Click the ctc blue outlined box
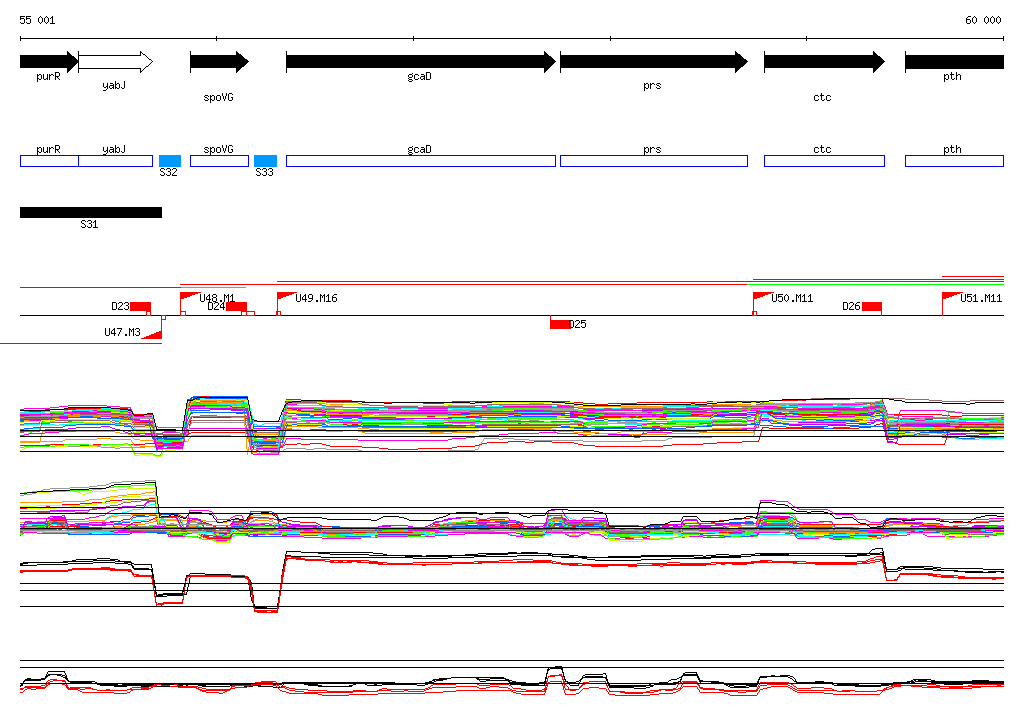1024x714 pixels. (824, 161)
